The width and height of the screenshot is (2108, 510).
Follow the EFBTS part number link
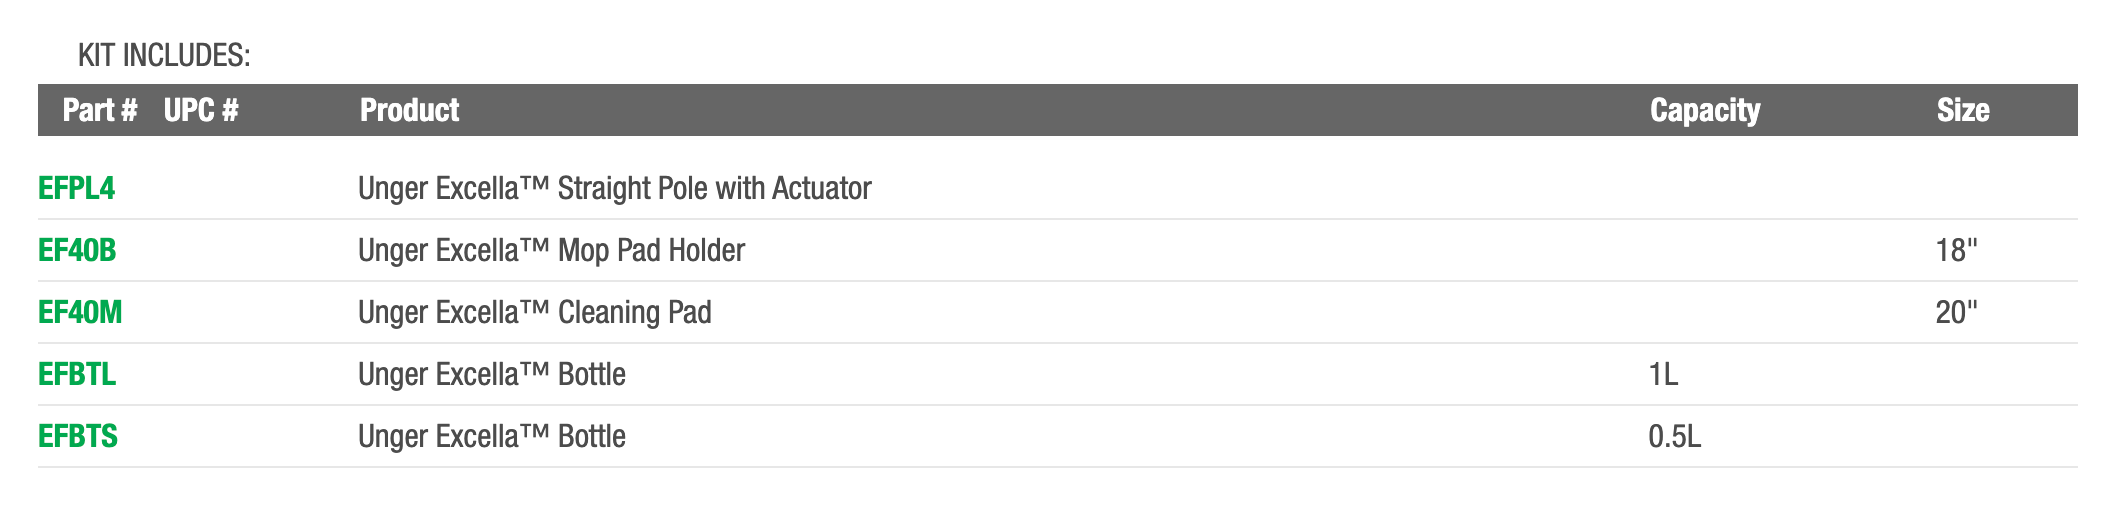(x=78, y=436)
